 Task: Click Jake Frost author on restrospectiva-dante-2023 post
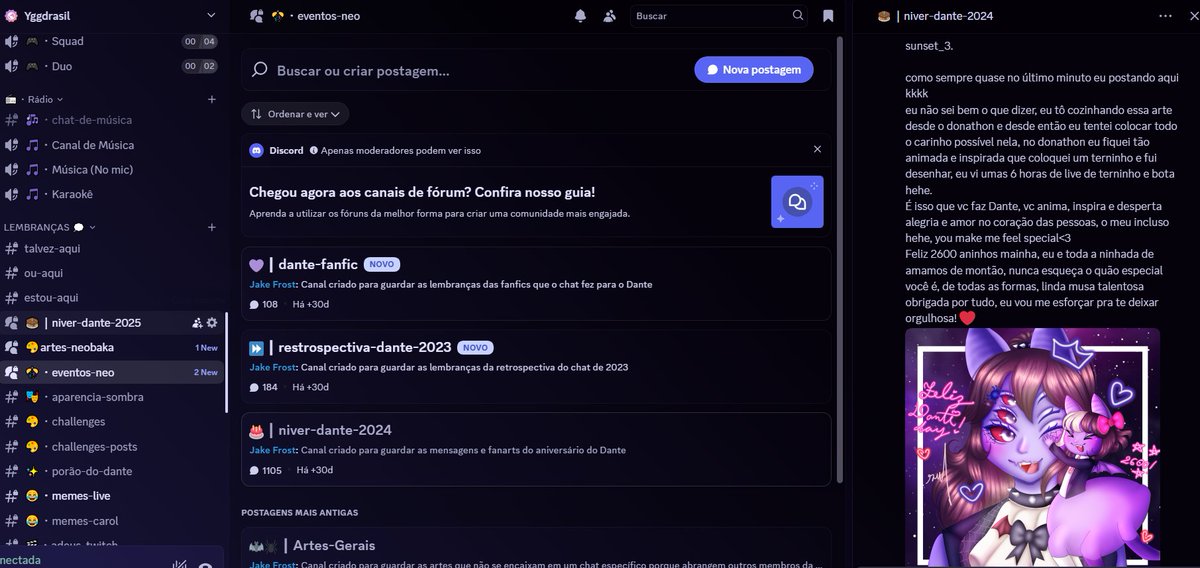pos(272,367)
